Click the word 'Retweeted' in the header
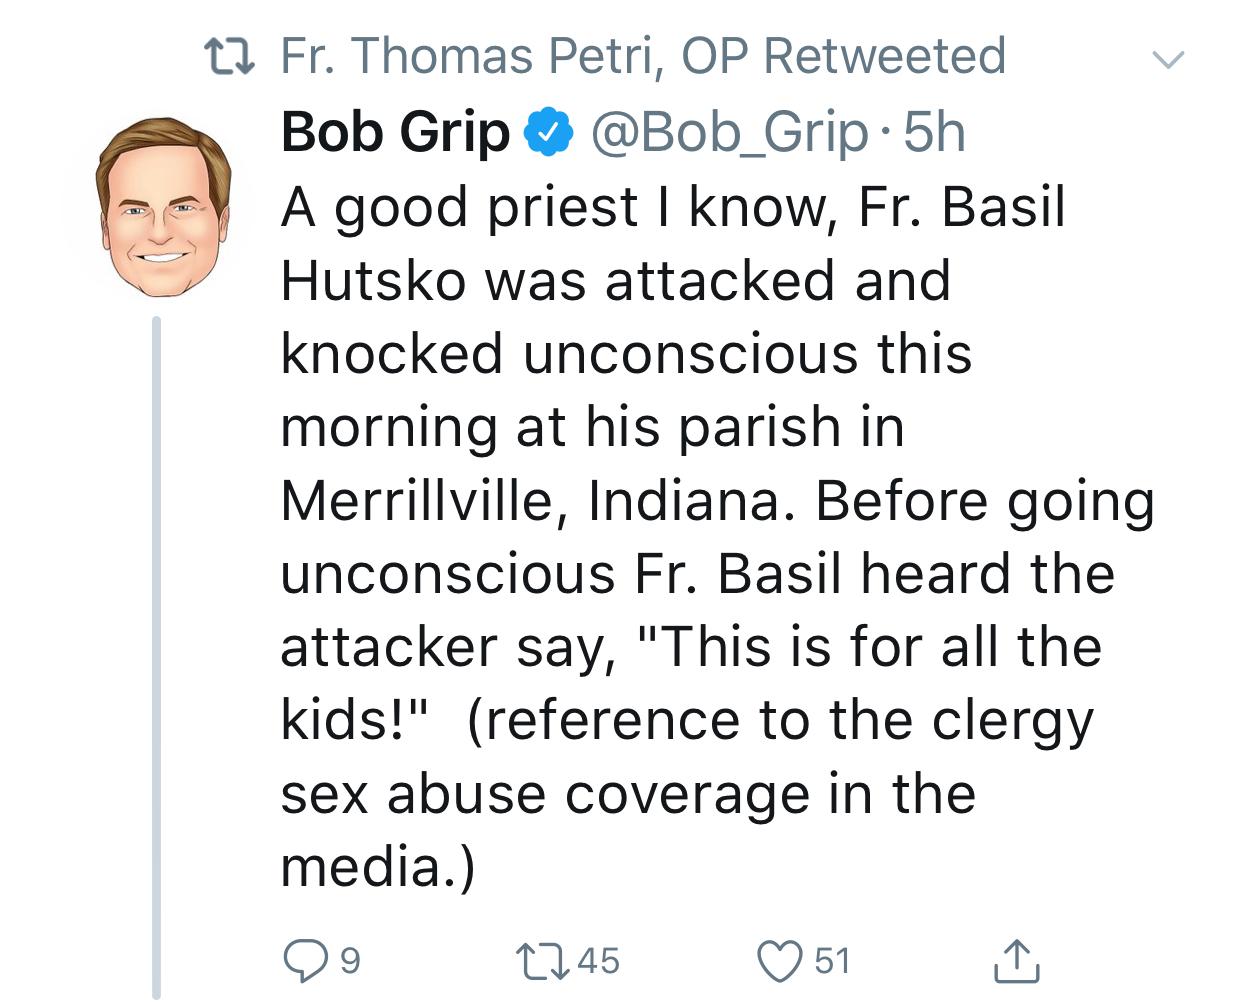Image resolution: width=1233 pixels, height=1004 pixels. point(884,56)
